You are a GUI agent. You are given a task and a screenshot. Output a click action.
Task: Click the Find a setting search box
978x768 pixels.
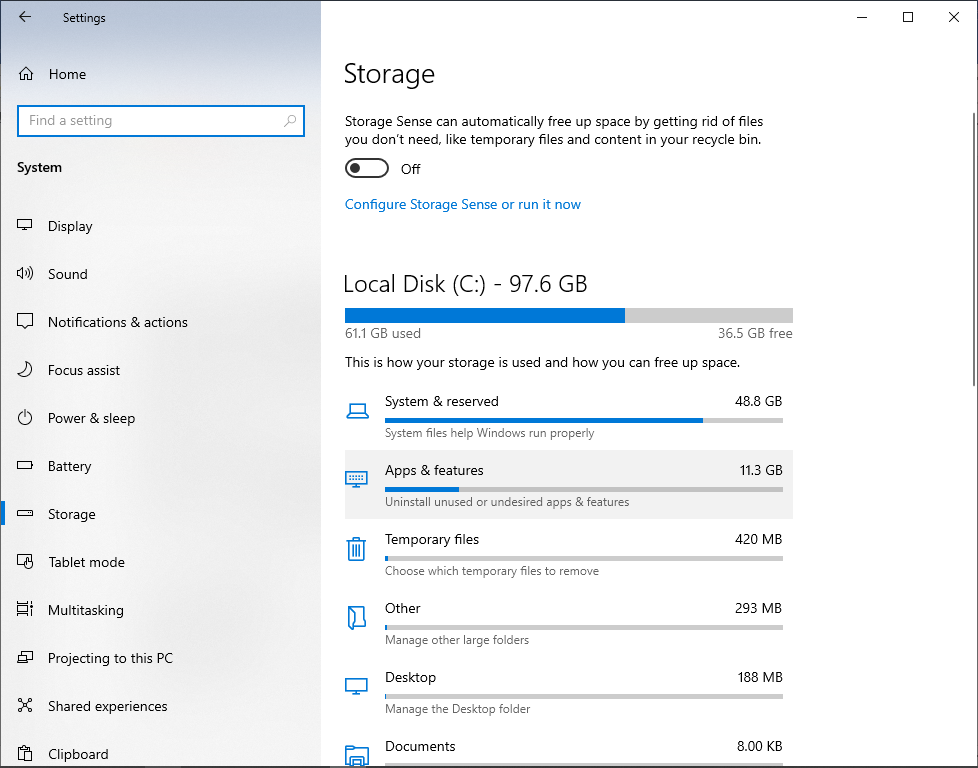(x=150, y=121)
